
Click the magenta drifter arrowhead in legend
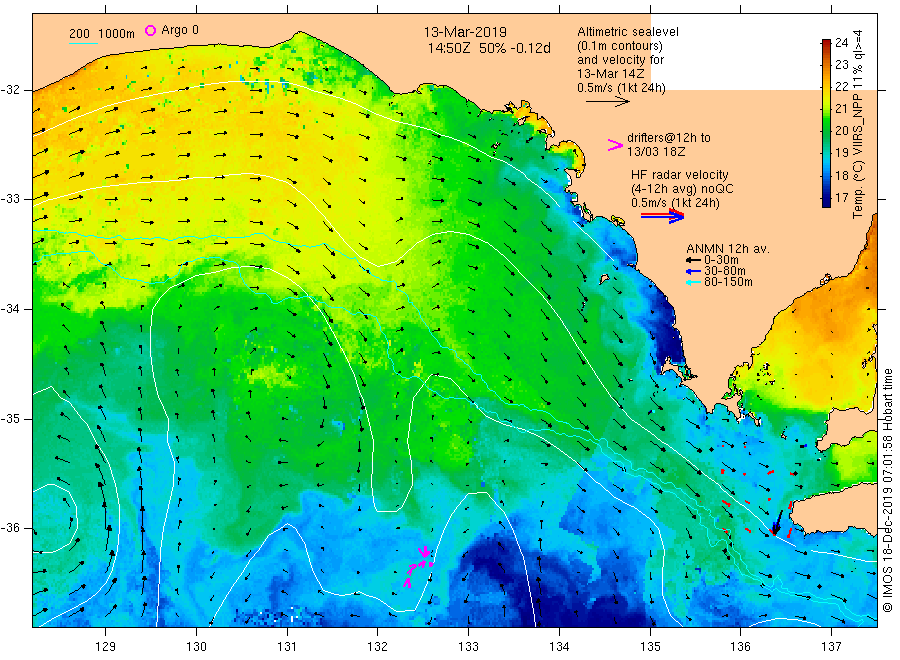[615, 145]
